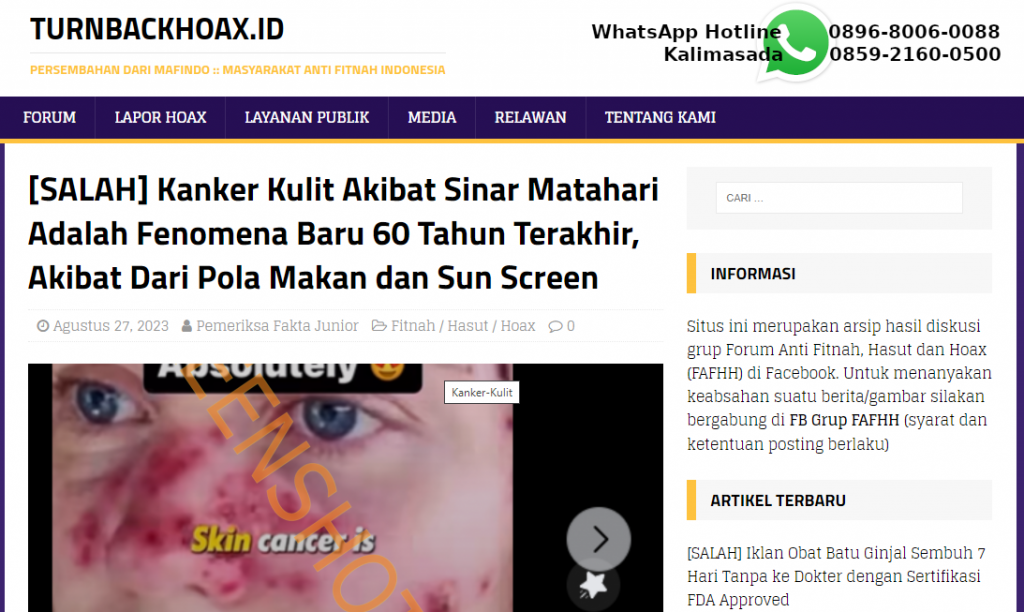Image resolution: width=1024 pixels, height=612 pixels.
Task: Click the green WhatsApp logo icon
Action: coord(795,43)
